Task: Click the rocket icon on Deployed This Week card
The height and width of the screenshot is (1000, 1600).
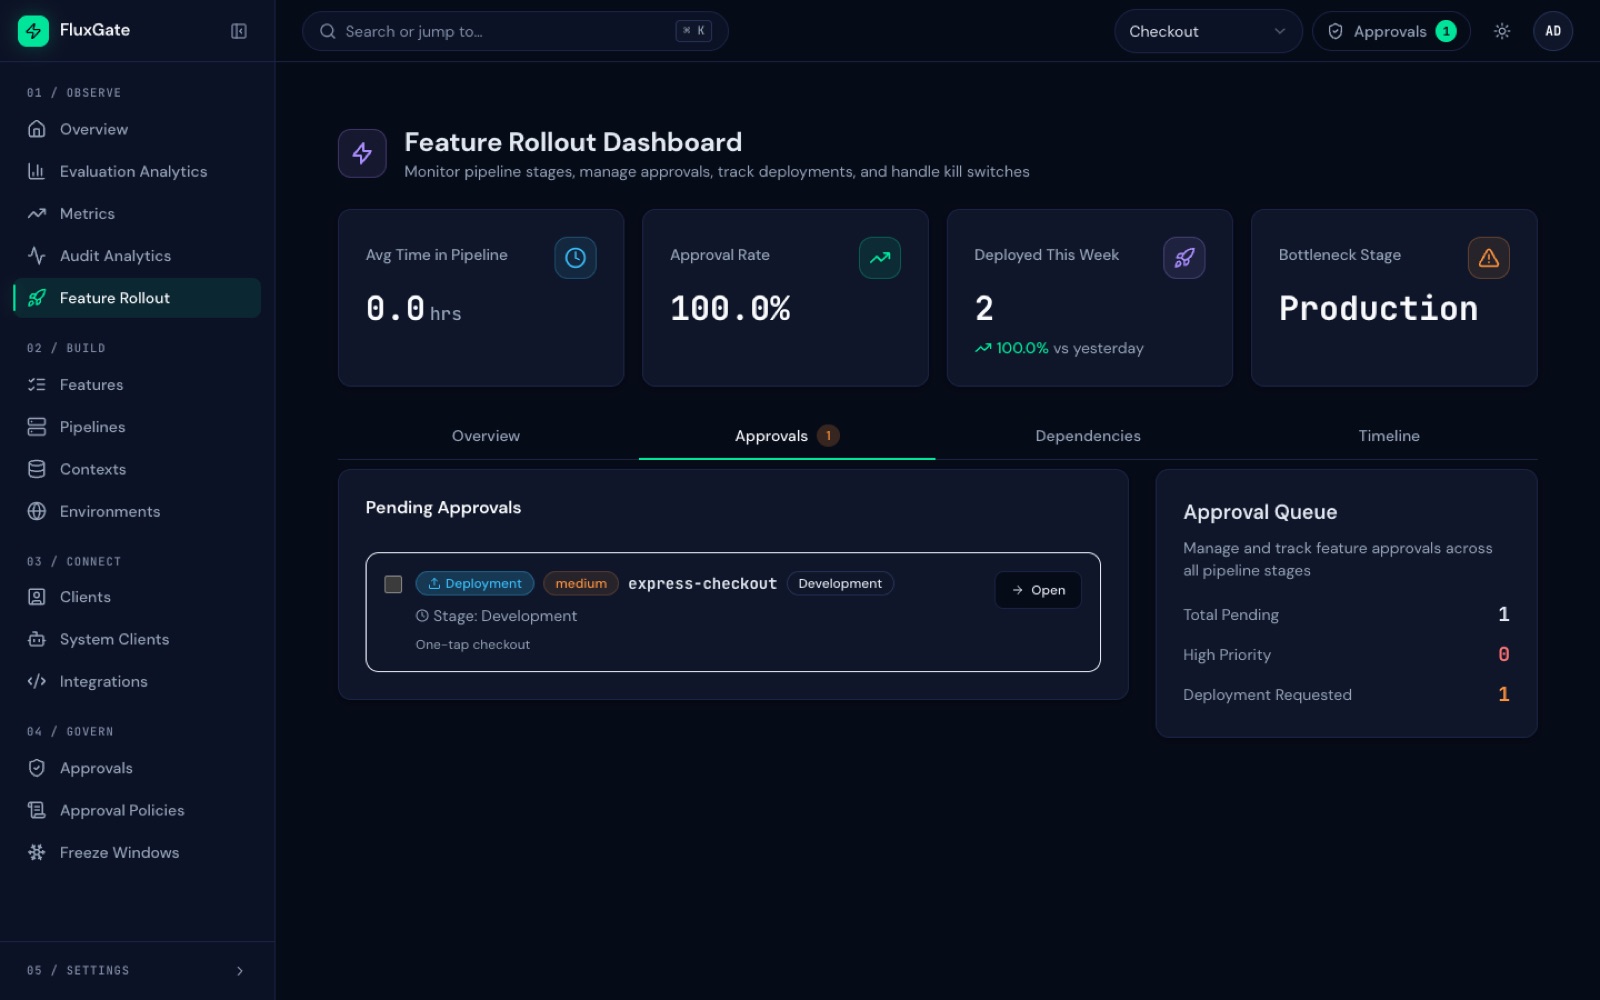Action: (1184, 258)
